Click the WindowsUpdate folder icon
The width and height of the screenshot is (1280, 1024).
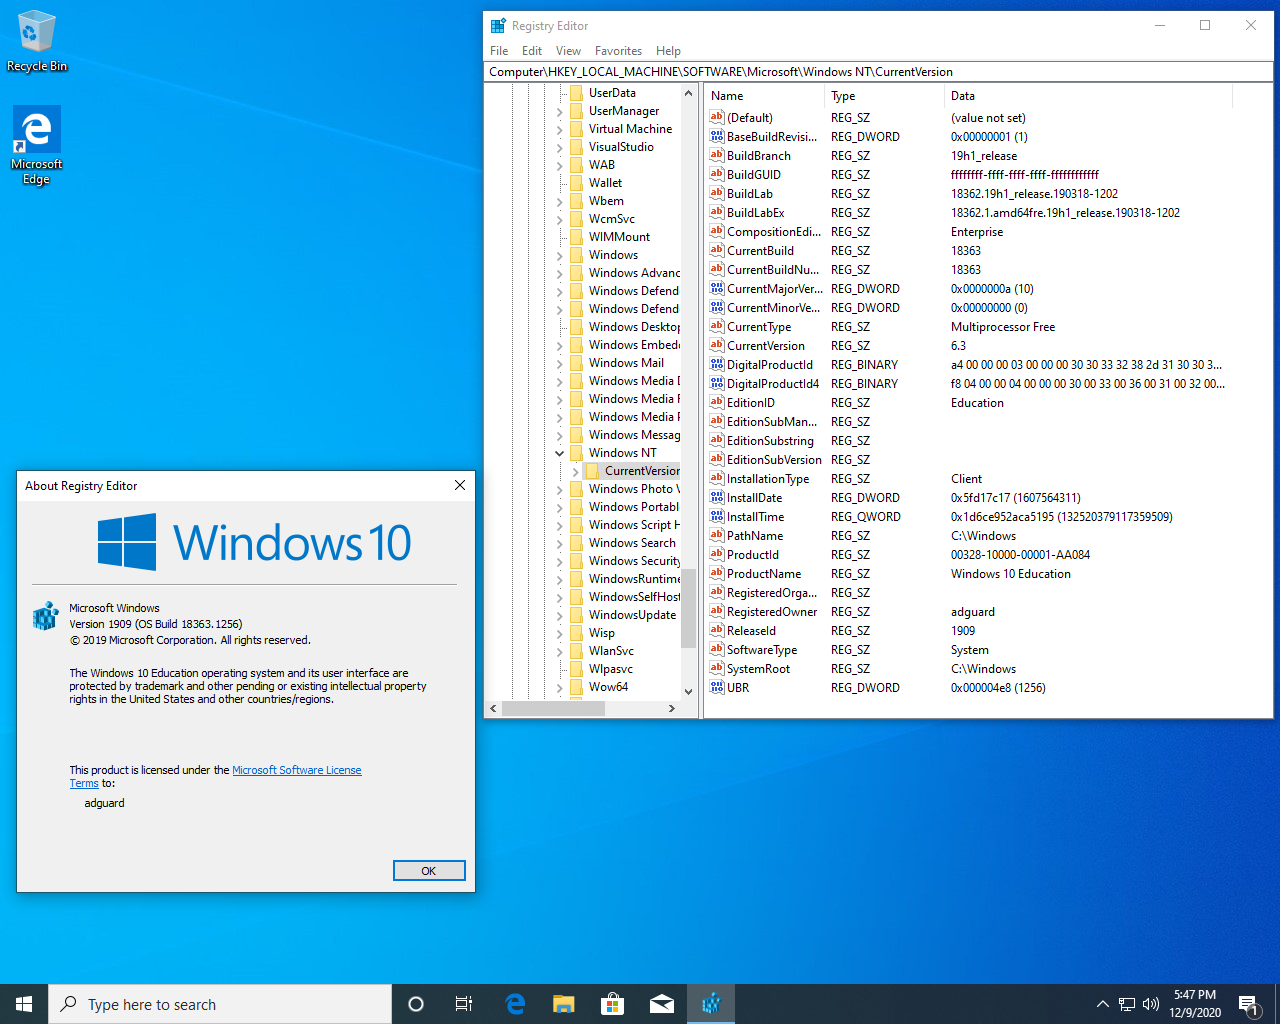(x=576, y=615)
